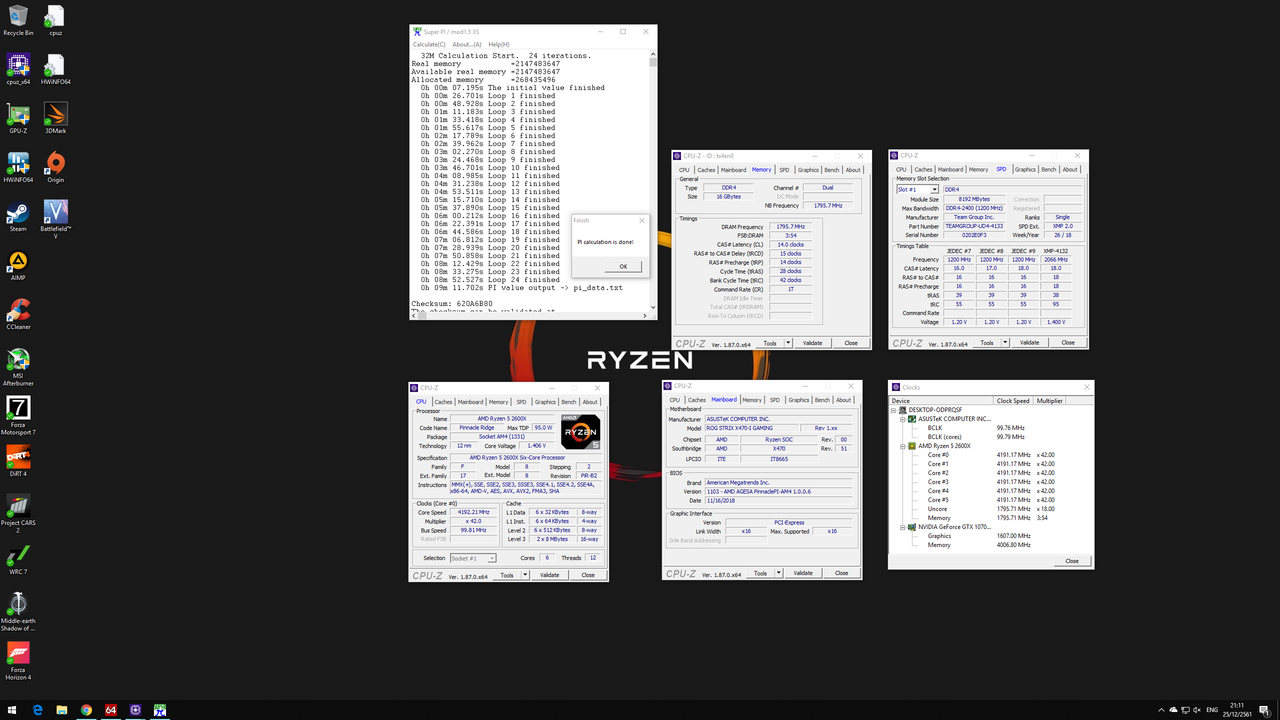This screenshot has height=720, width=1280.
Task: Click the Super PI output vertical scrollbar
Action: 653,180
